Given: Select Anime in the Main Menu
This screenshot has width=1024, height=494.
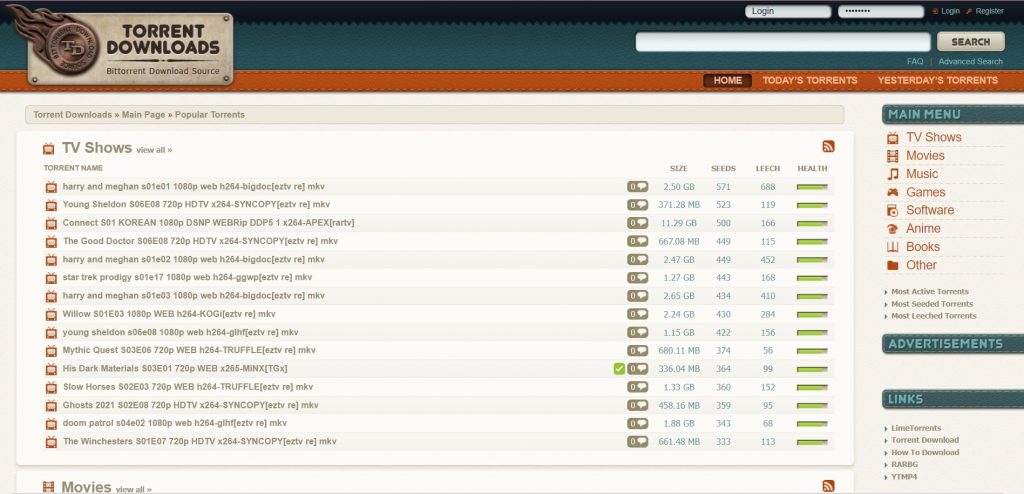Looking at the screenshot, I should [923, 228].
